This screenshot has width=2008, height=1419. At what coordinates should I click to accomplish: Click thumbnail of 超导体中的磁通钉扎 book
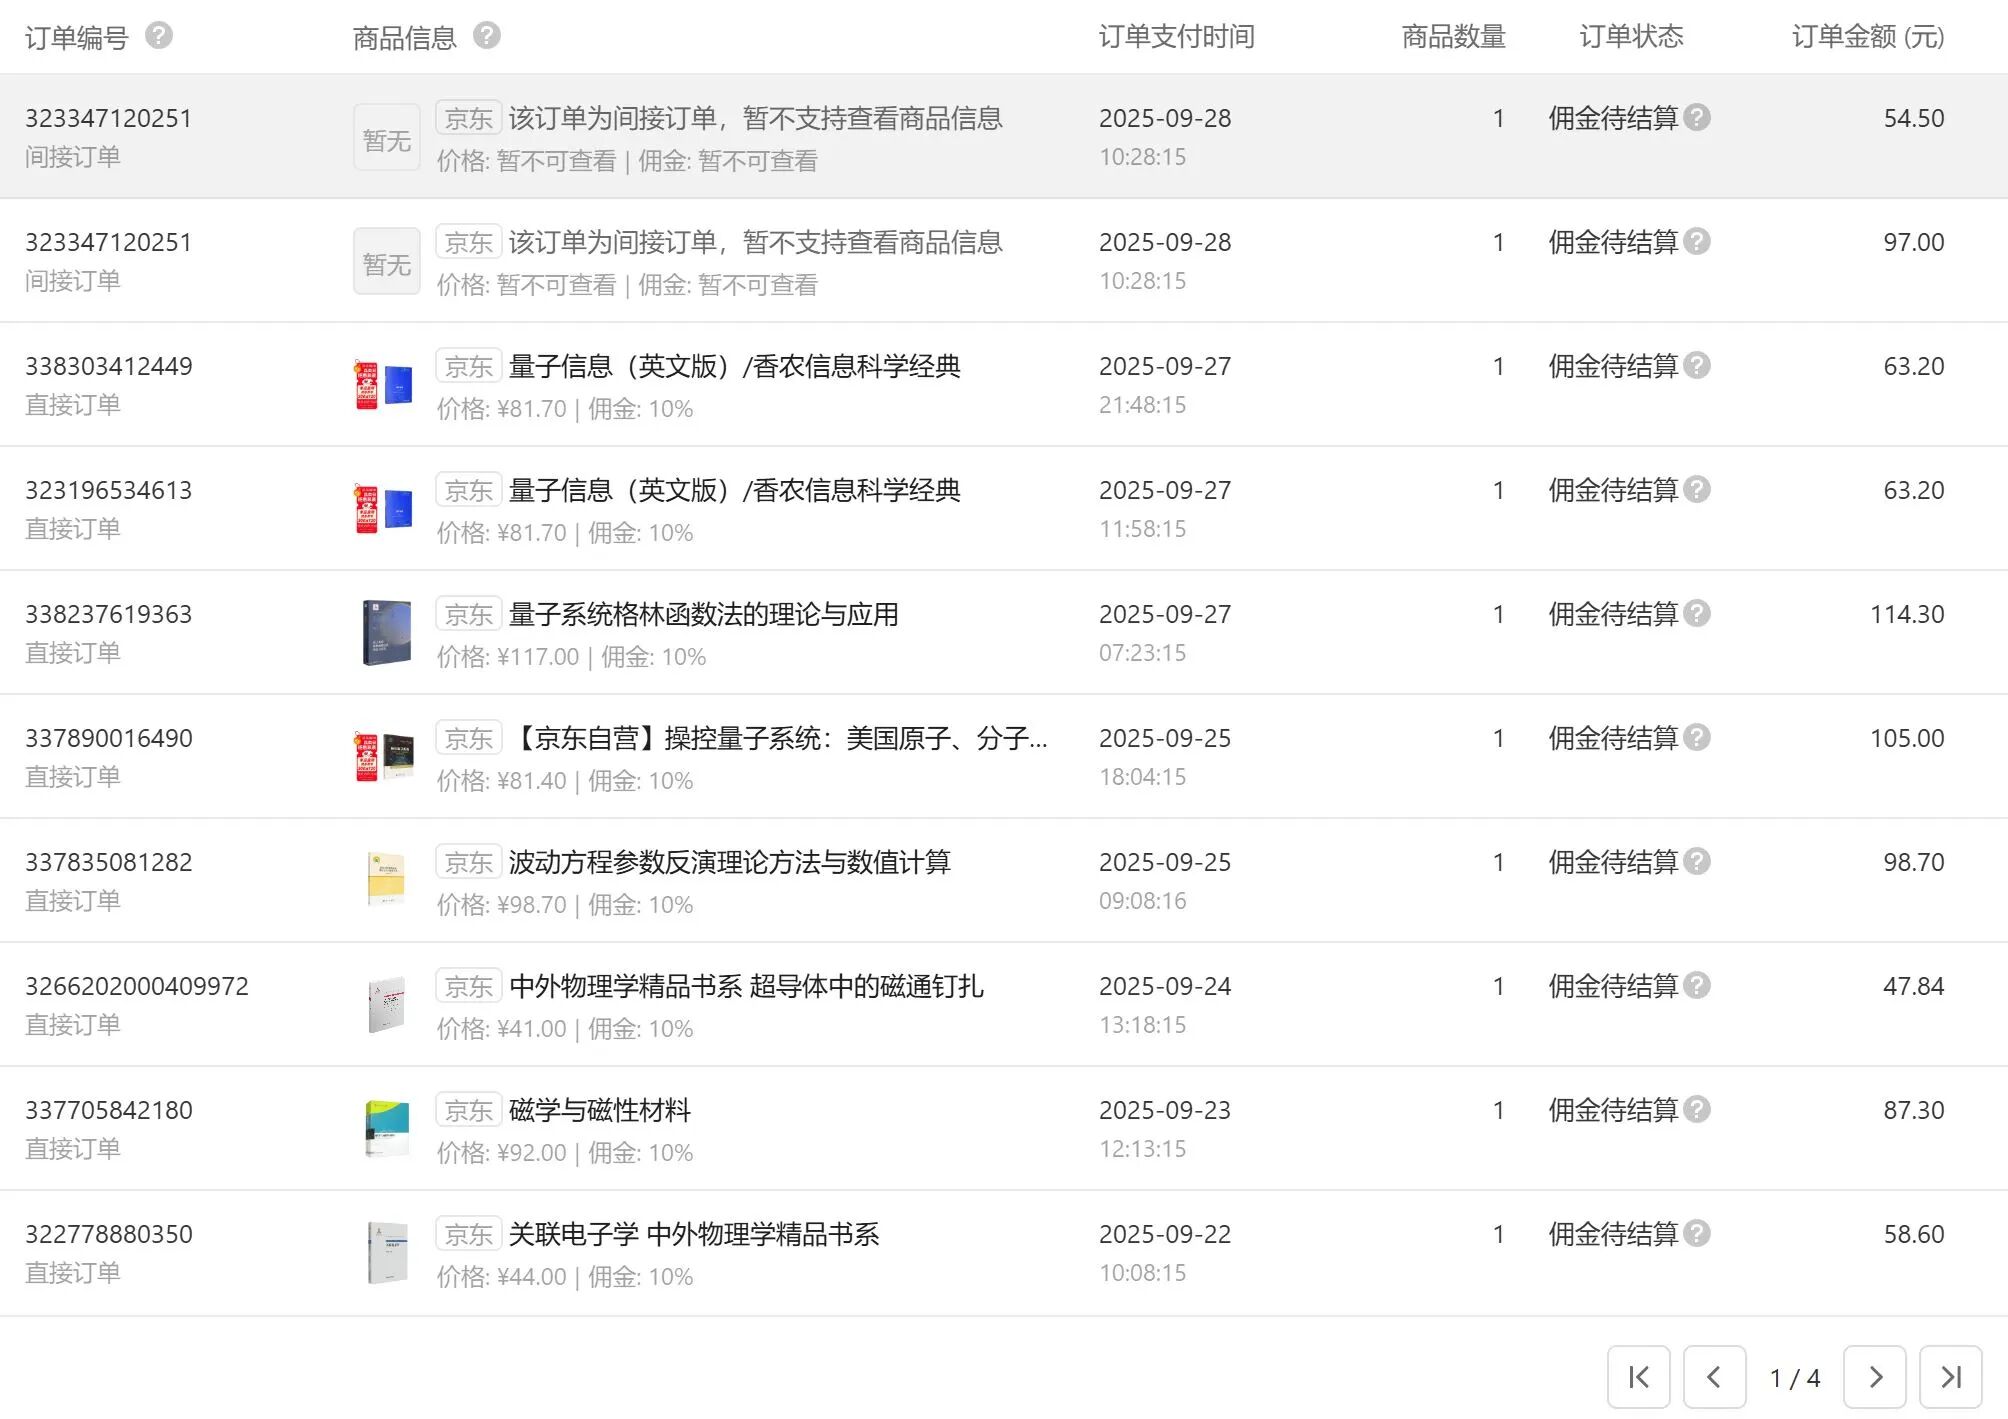tap(387, 1005)
